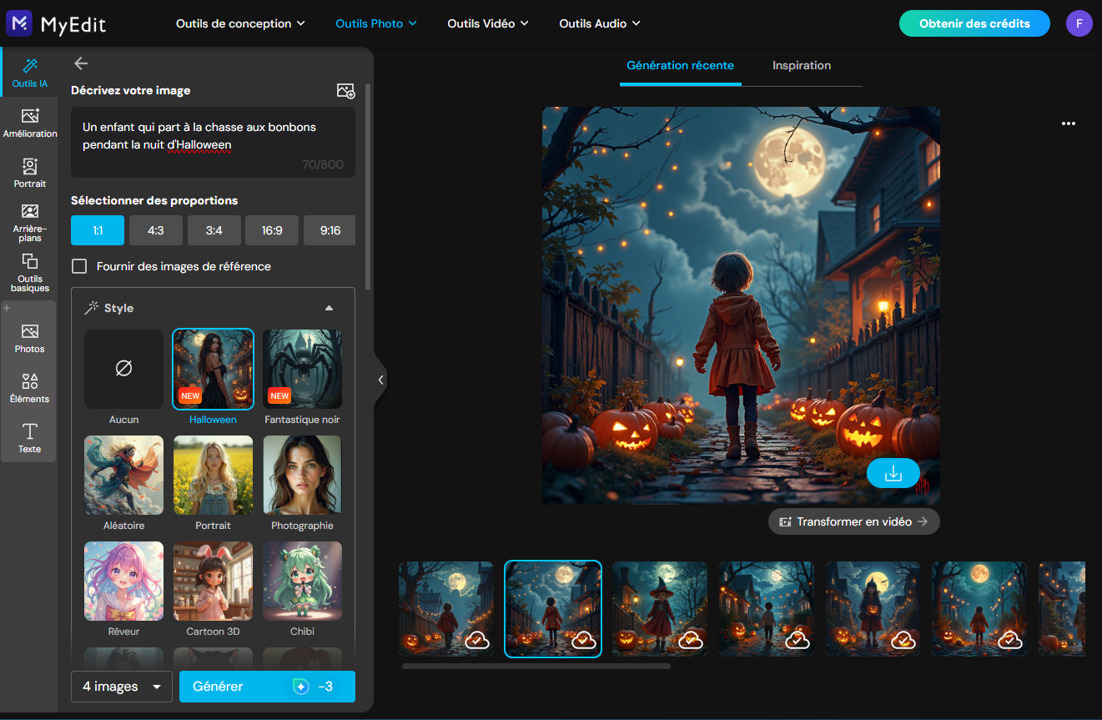Collapse the Style section
The width and height of the screenshot is (1102, 720).
329,307
